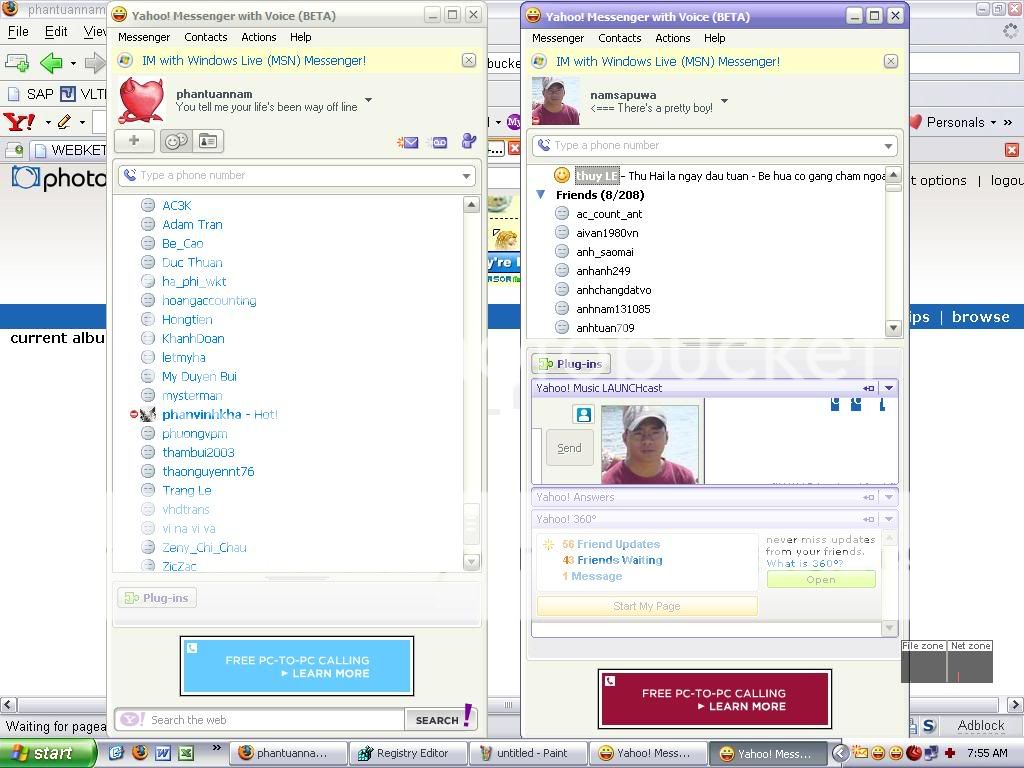Check voicemail via the voicemail icon
This screenshot has width=1024, height=768.
(x=439, y=142)
